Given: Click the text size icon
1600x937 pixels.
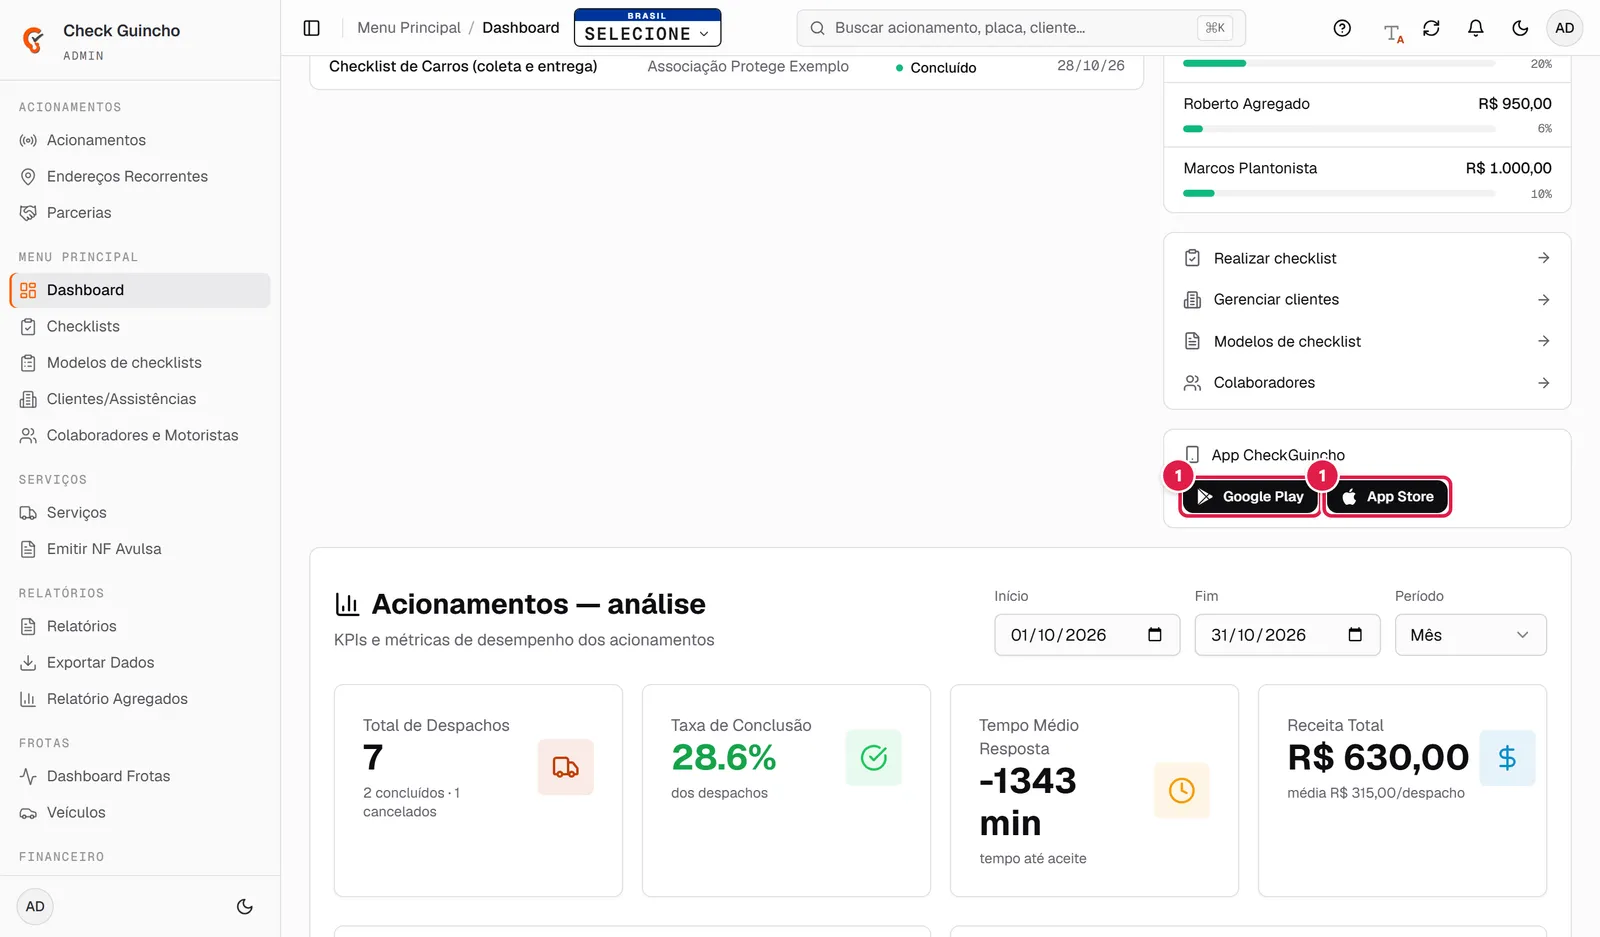Looking at the screenshot, I should (x=1393, y=33).
